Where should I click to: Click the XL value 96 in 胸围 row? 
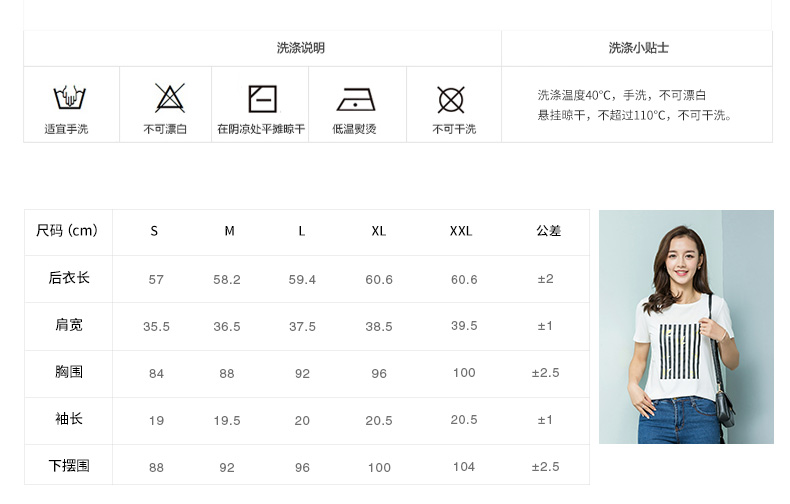pos(379,374)
